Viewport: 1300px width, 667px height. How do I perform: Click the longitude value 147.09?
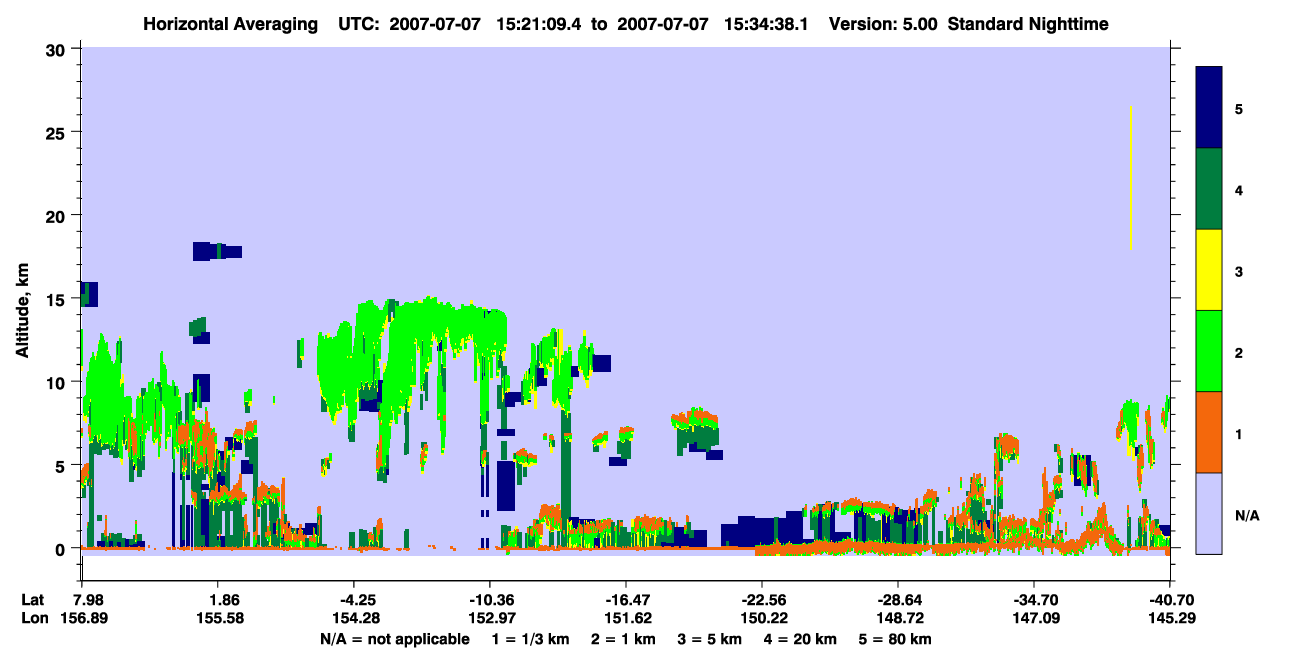pyautogui.click(x=1036, y=618)
